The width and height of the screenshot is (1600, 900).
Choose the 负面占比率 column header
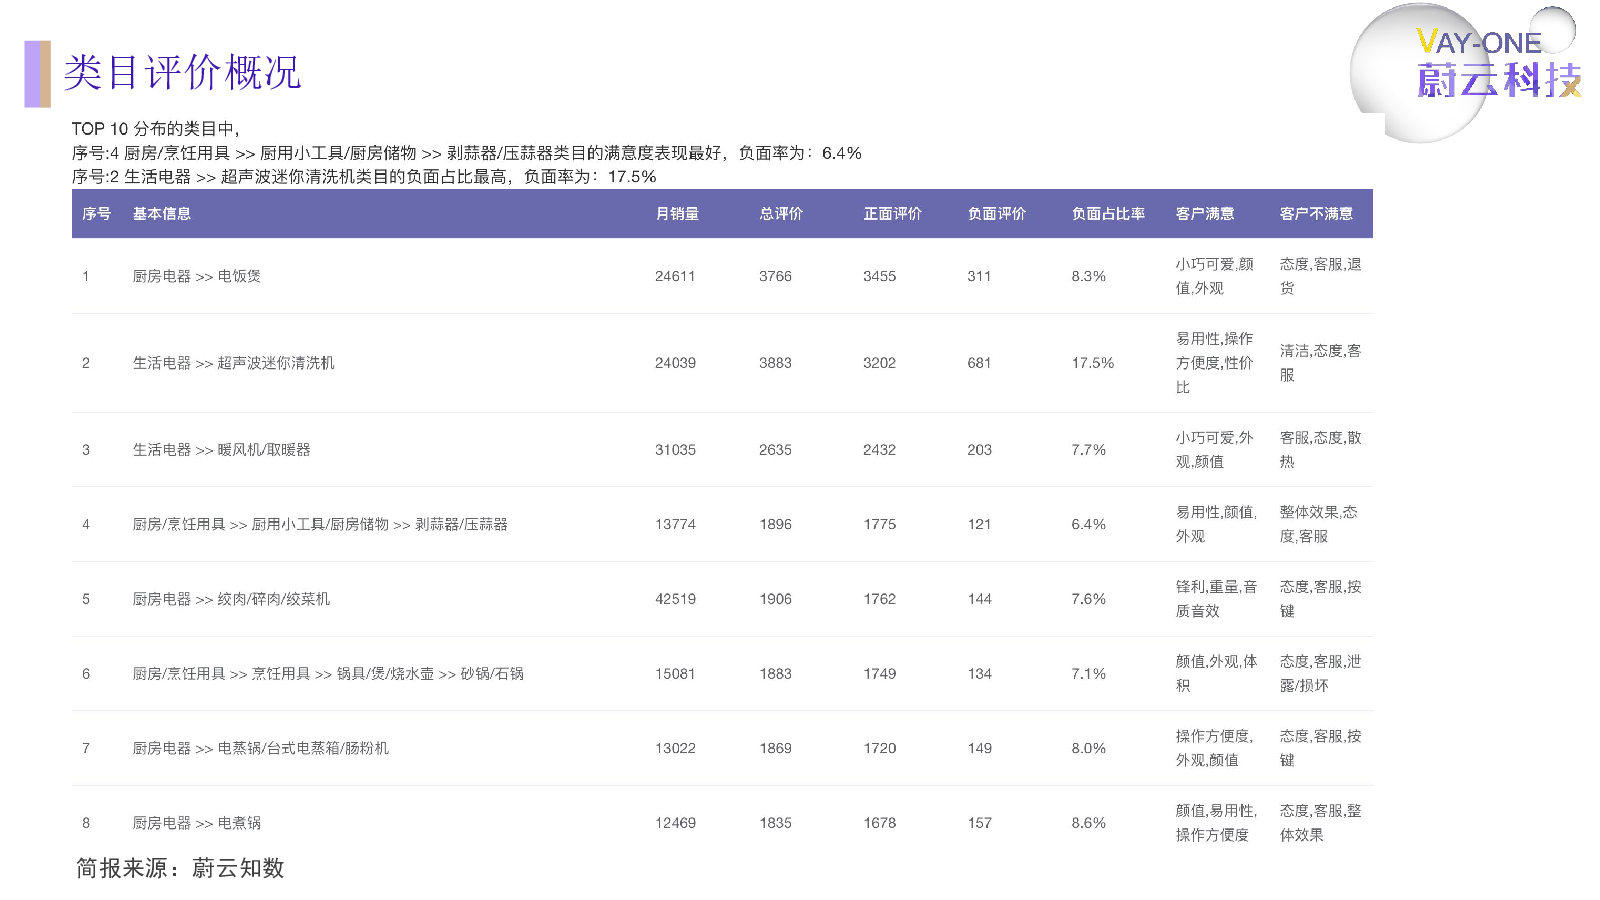(1108, 214)
